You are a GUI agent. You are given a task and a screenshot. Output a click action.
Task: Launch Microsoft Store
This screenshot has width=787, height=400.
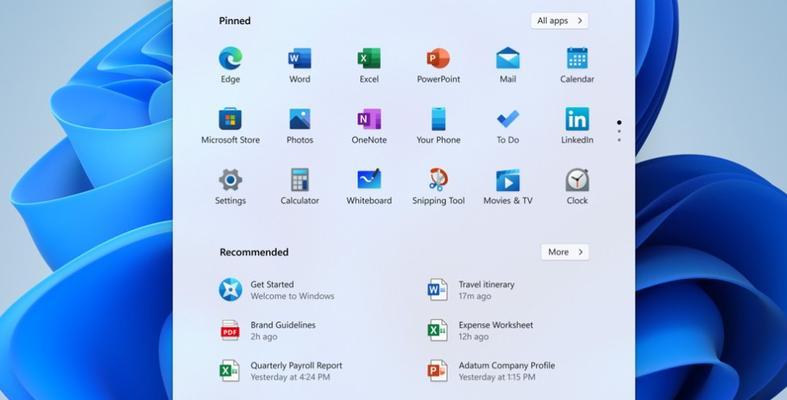230,126
